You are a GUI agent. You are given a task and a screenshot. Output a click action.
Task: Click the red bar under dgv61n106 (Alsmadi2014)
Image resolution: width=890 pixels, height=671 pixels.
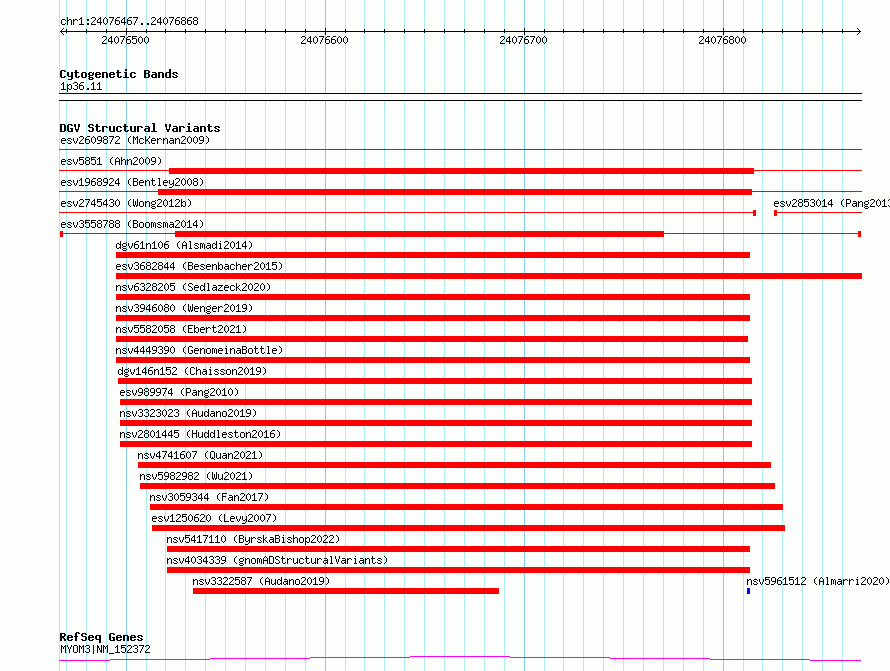click(433, 255)
